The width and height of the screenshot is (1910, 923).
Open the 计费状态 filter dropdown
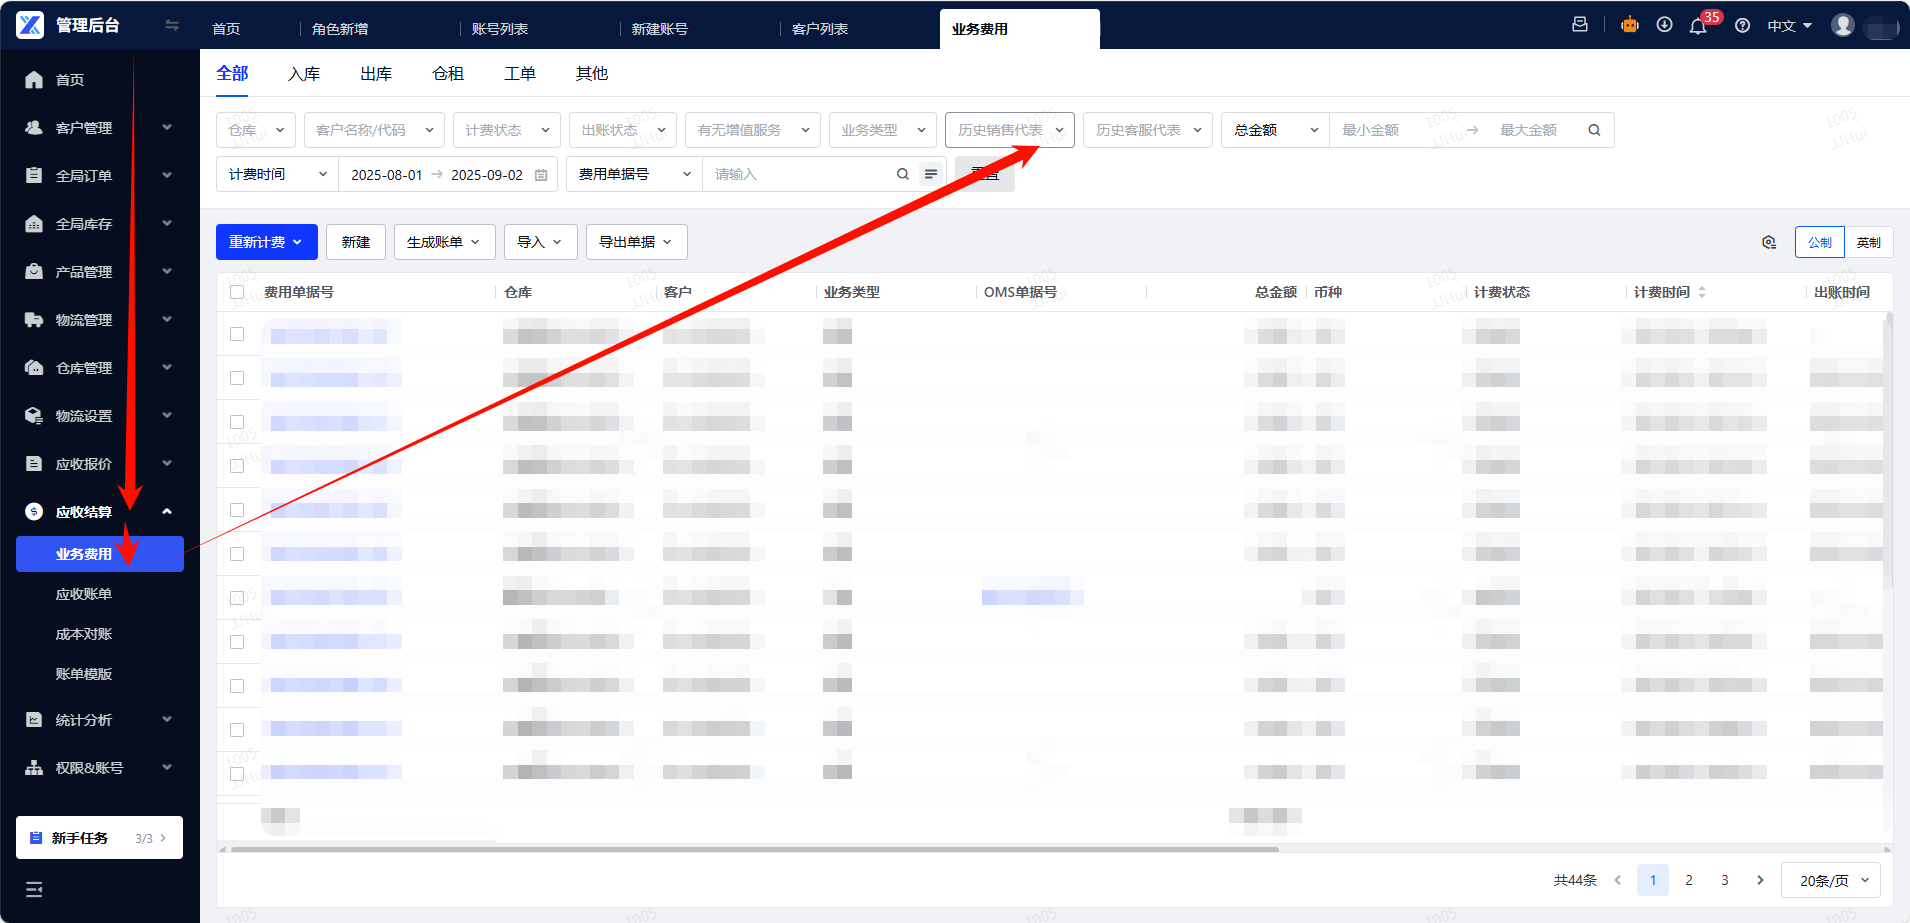click(507, 130)
